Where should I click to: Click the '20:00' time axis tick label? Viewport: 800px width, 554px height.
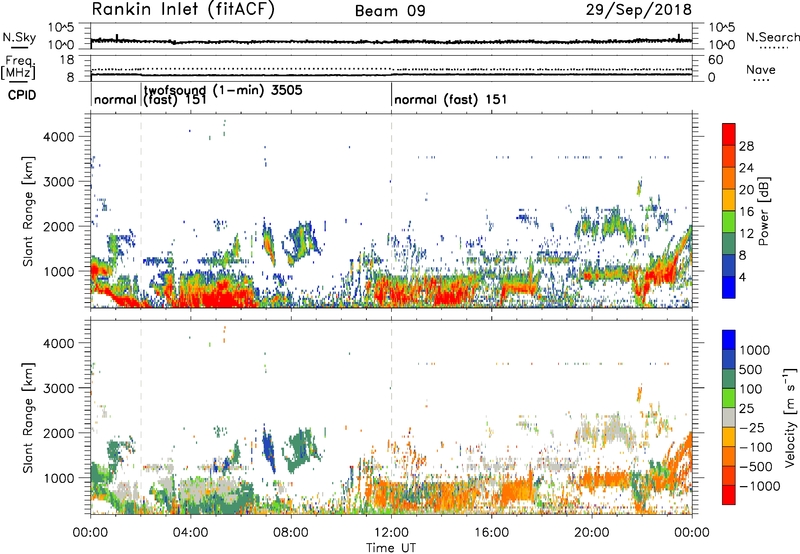pos(592,533)
